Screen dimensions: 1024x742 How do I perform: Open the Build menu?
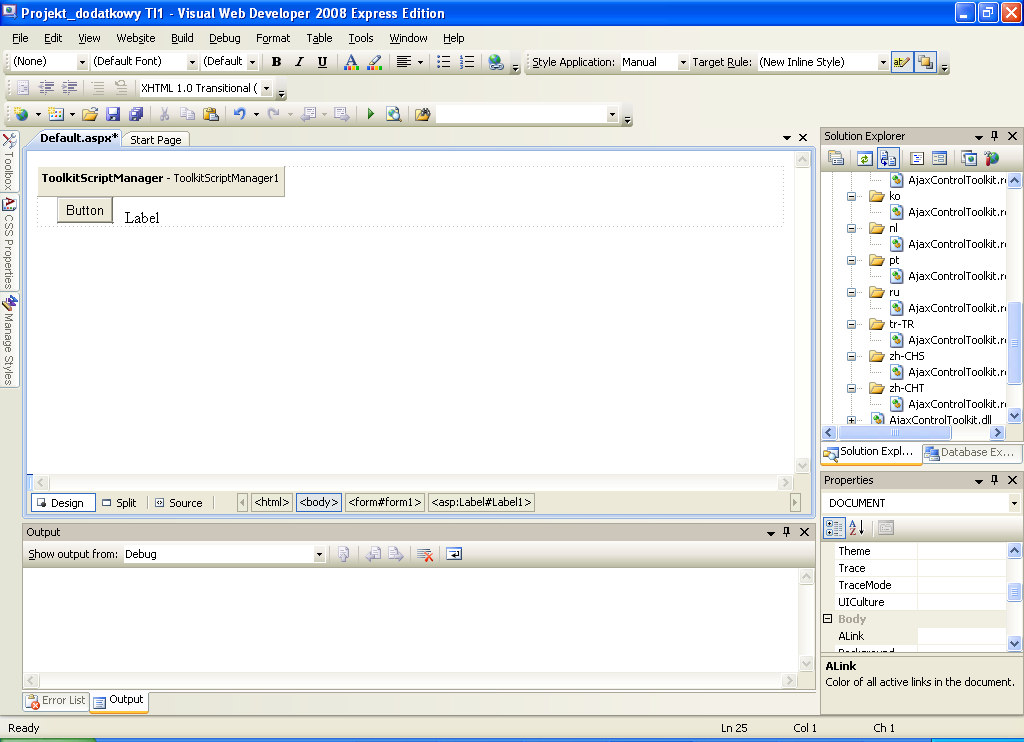tap(182, 38)
